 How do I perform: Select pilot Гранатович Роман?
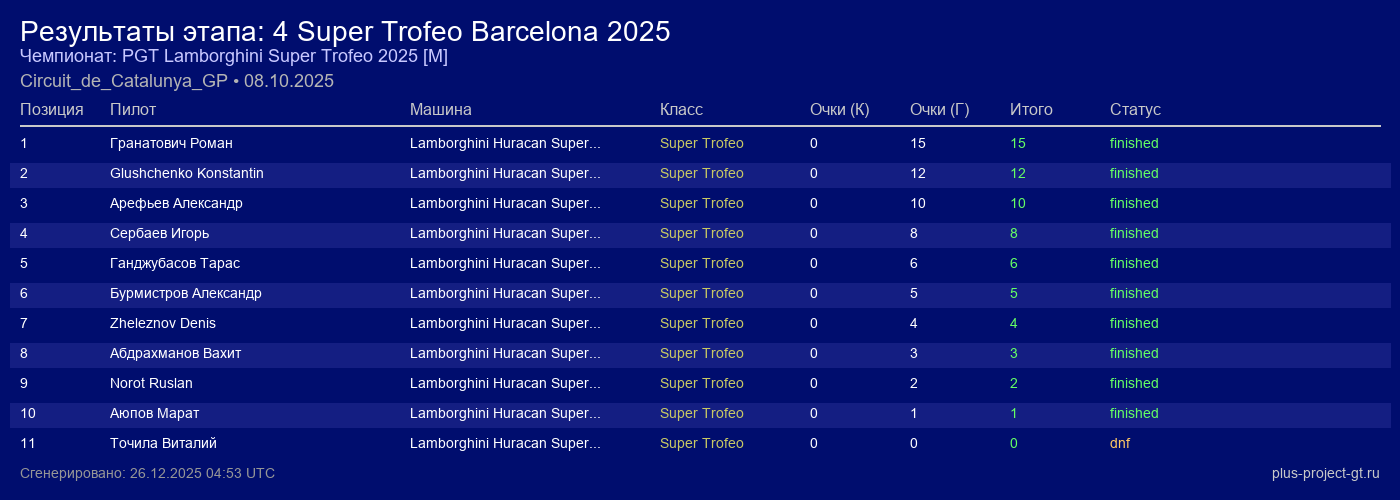(x=171, y=143)
